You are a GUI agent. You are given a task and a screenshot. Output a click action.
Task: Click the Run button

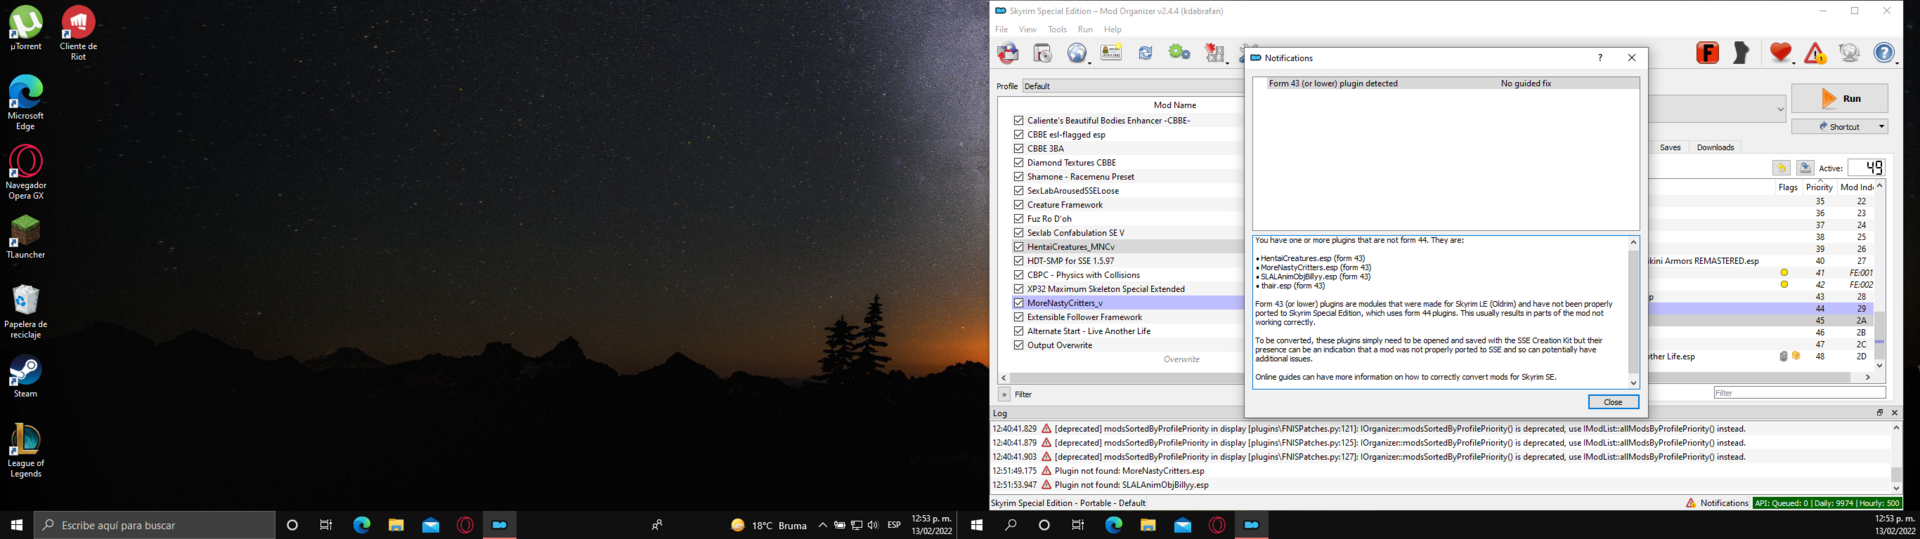(x=1839, y=98)
